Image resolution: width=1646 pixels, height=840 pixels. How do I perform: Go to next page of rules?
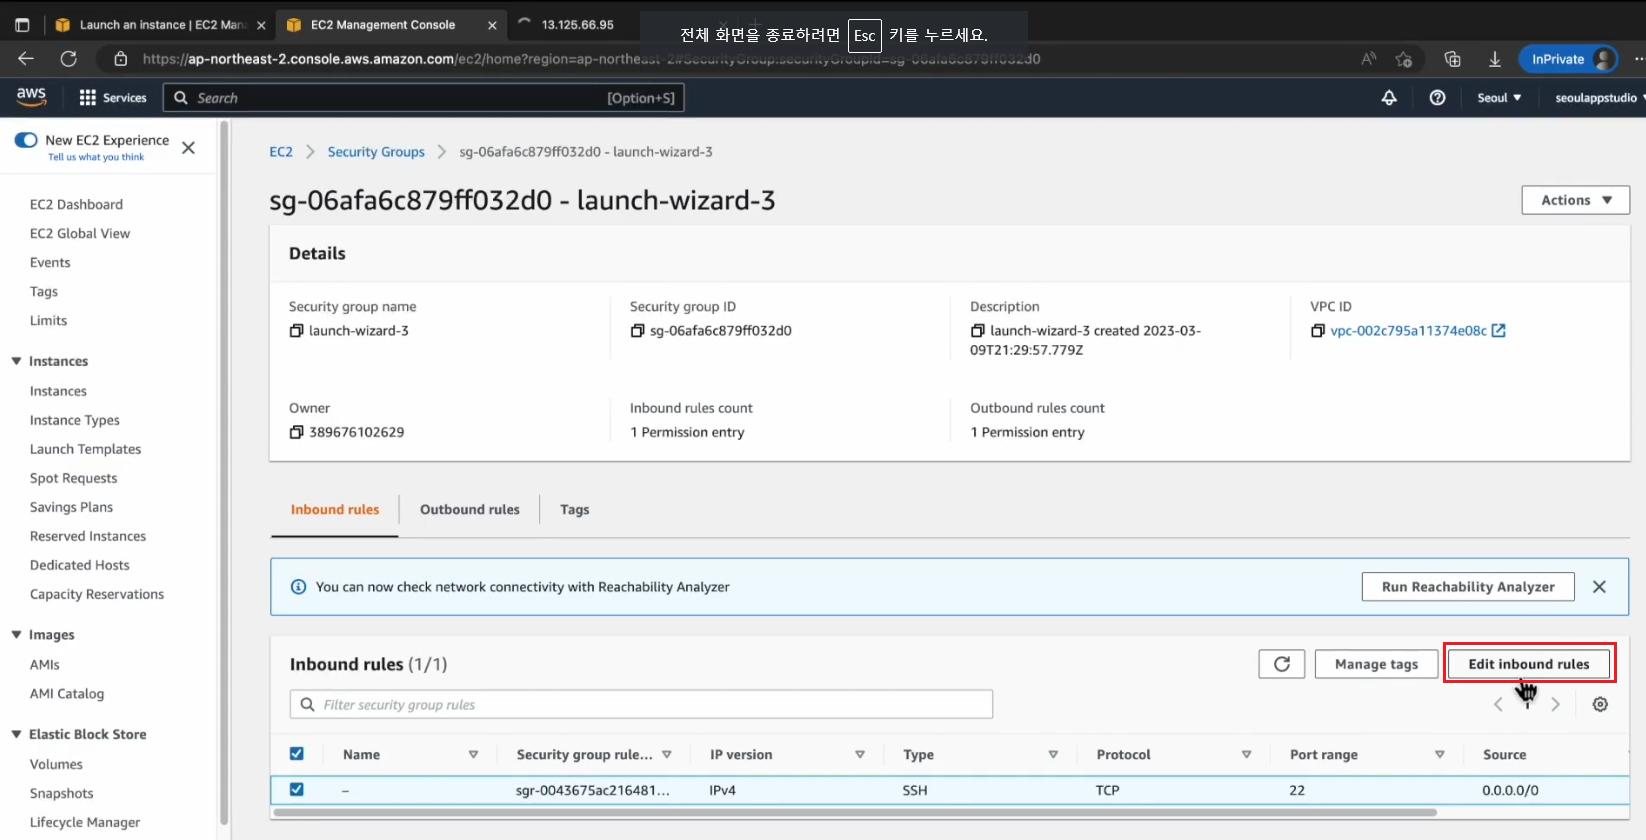[1555, 704]
